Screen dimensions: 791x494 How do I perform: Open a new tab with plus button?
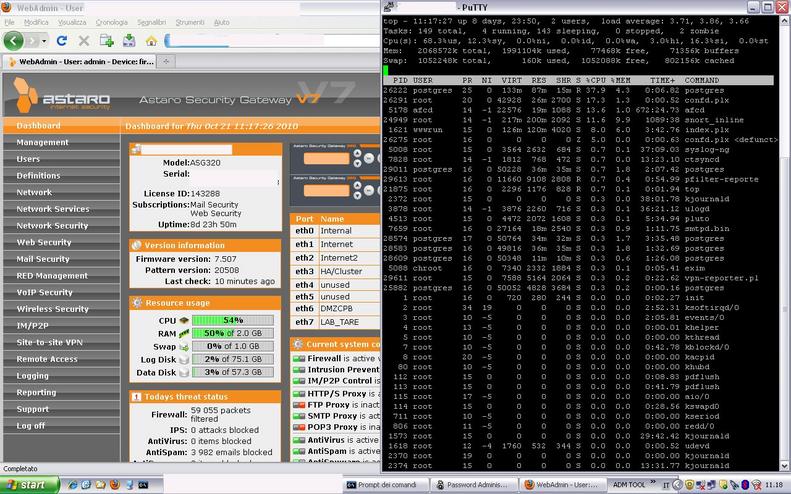click(x=166, y=62)
